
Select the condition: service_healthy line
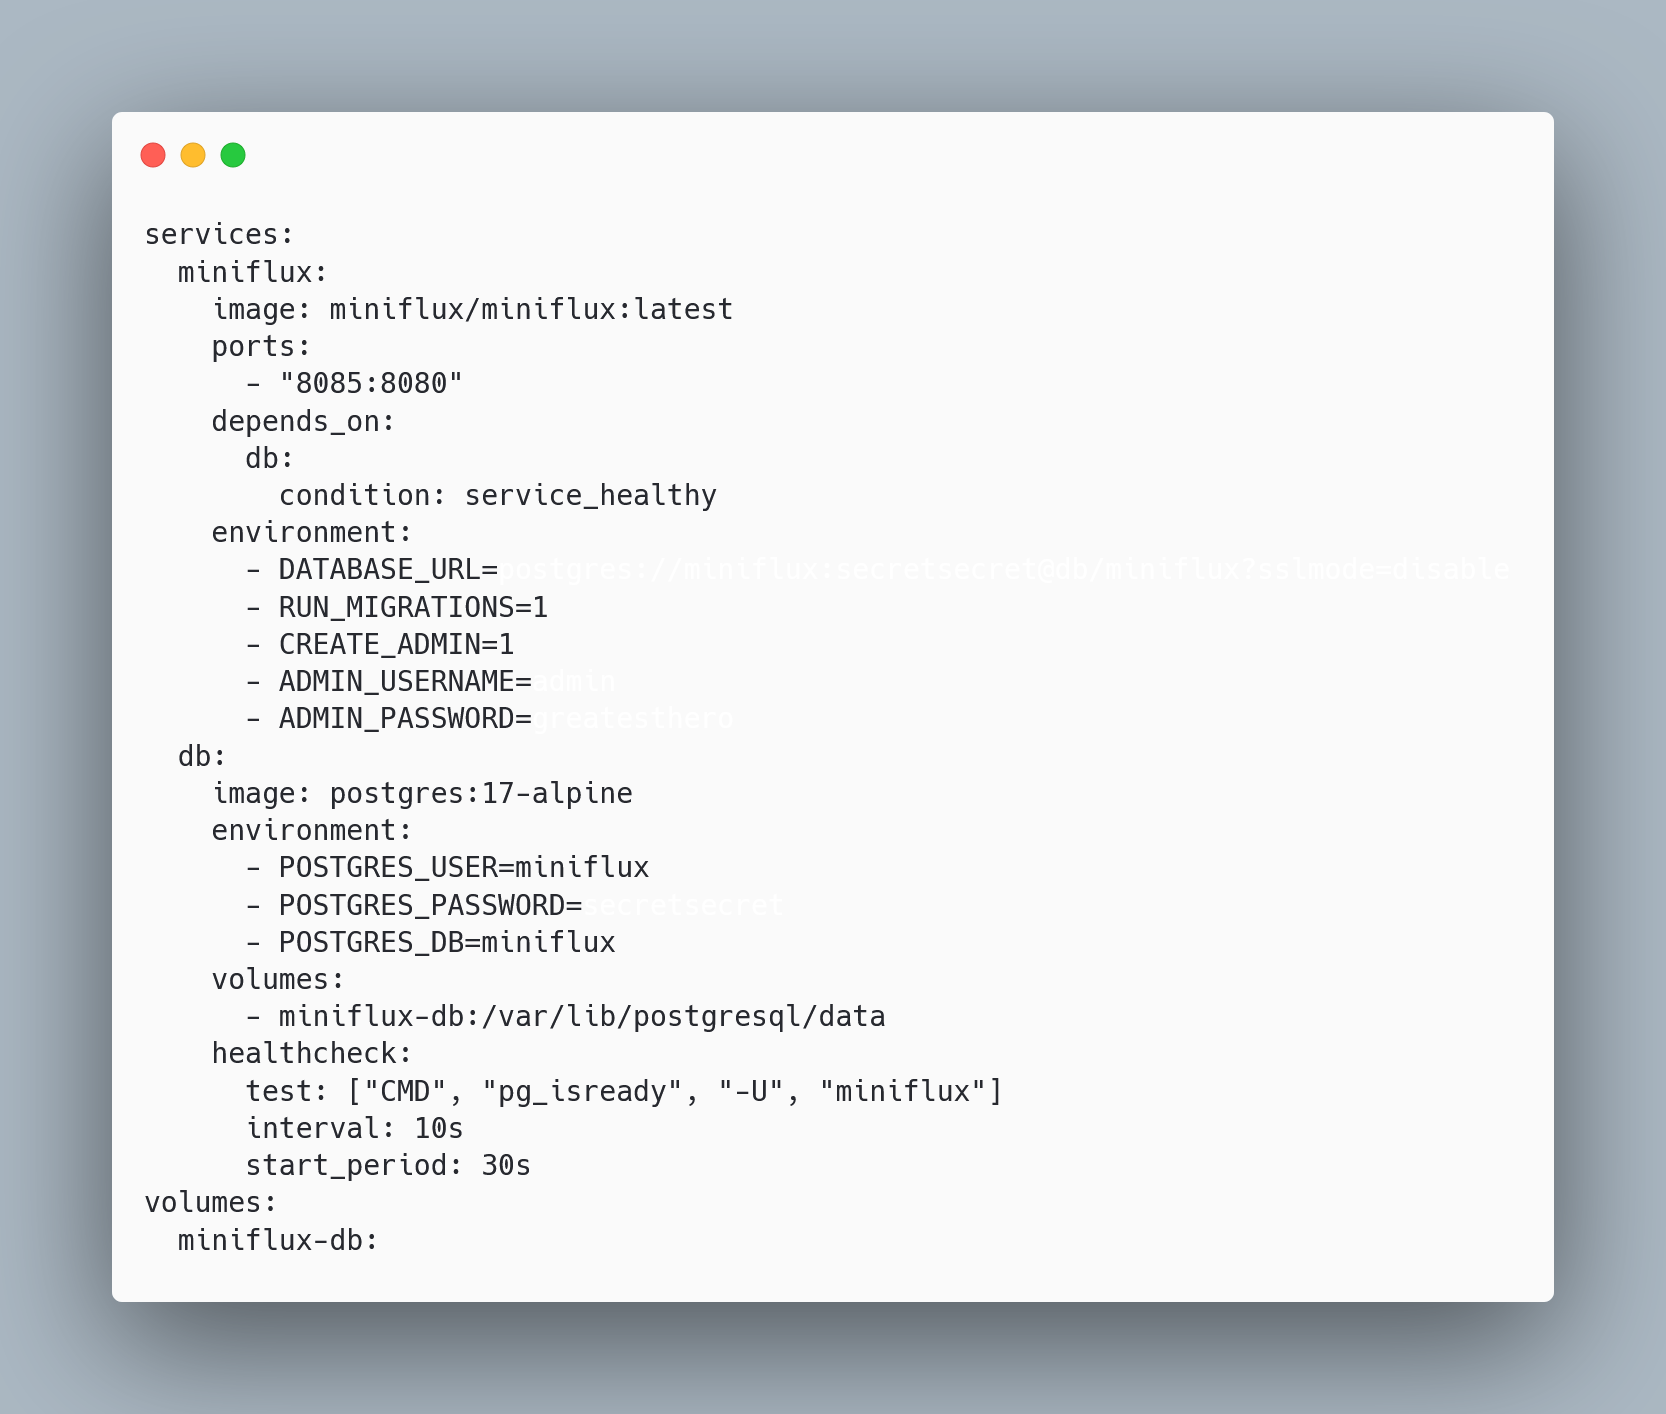(498, 495)
